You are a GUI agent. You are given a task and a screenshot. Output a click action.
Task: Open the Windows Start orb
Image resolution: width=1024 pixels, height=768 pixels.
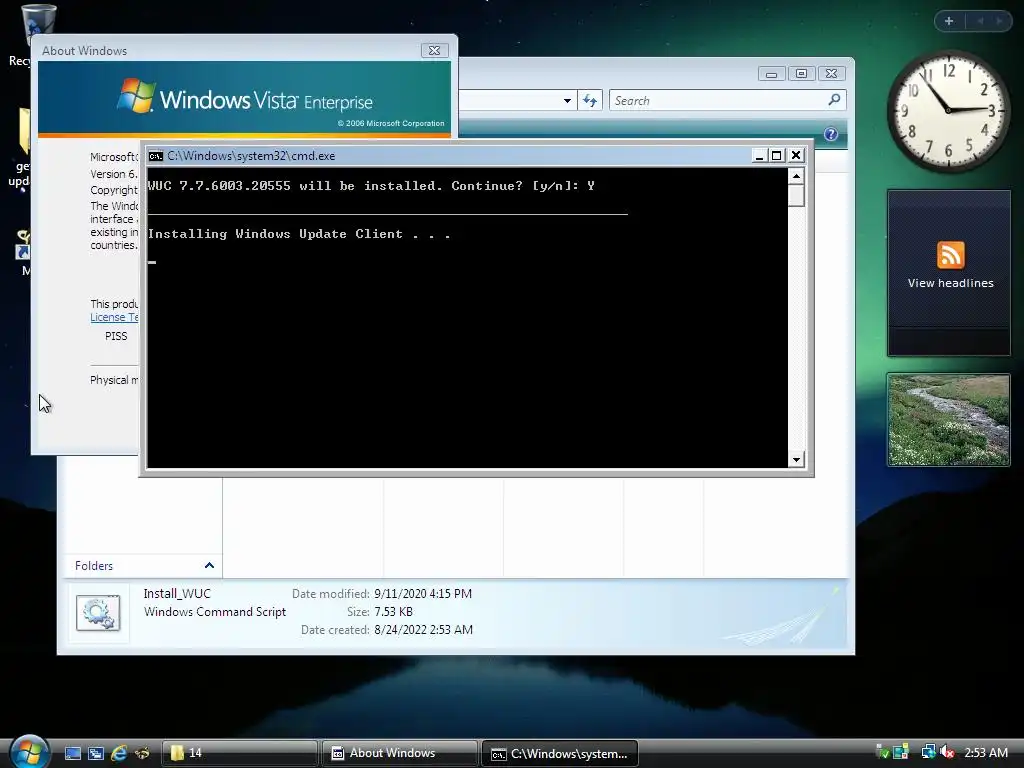29,751
